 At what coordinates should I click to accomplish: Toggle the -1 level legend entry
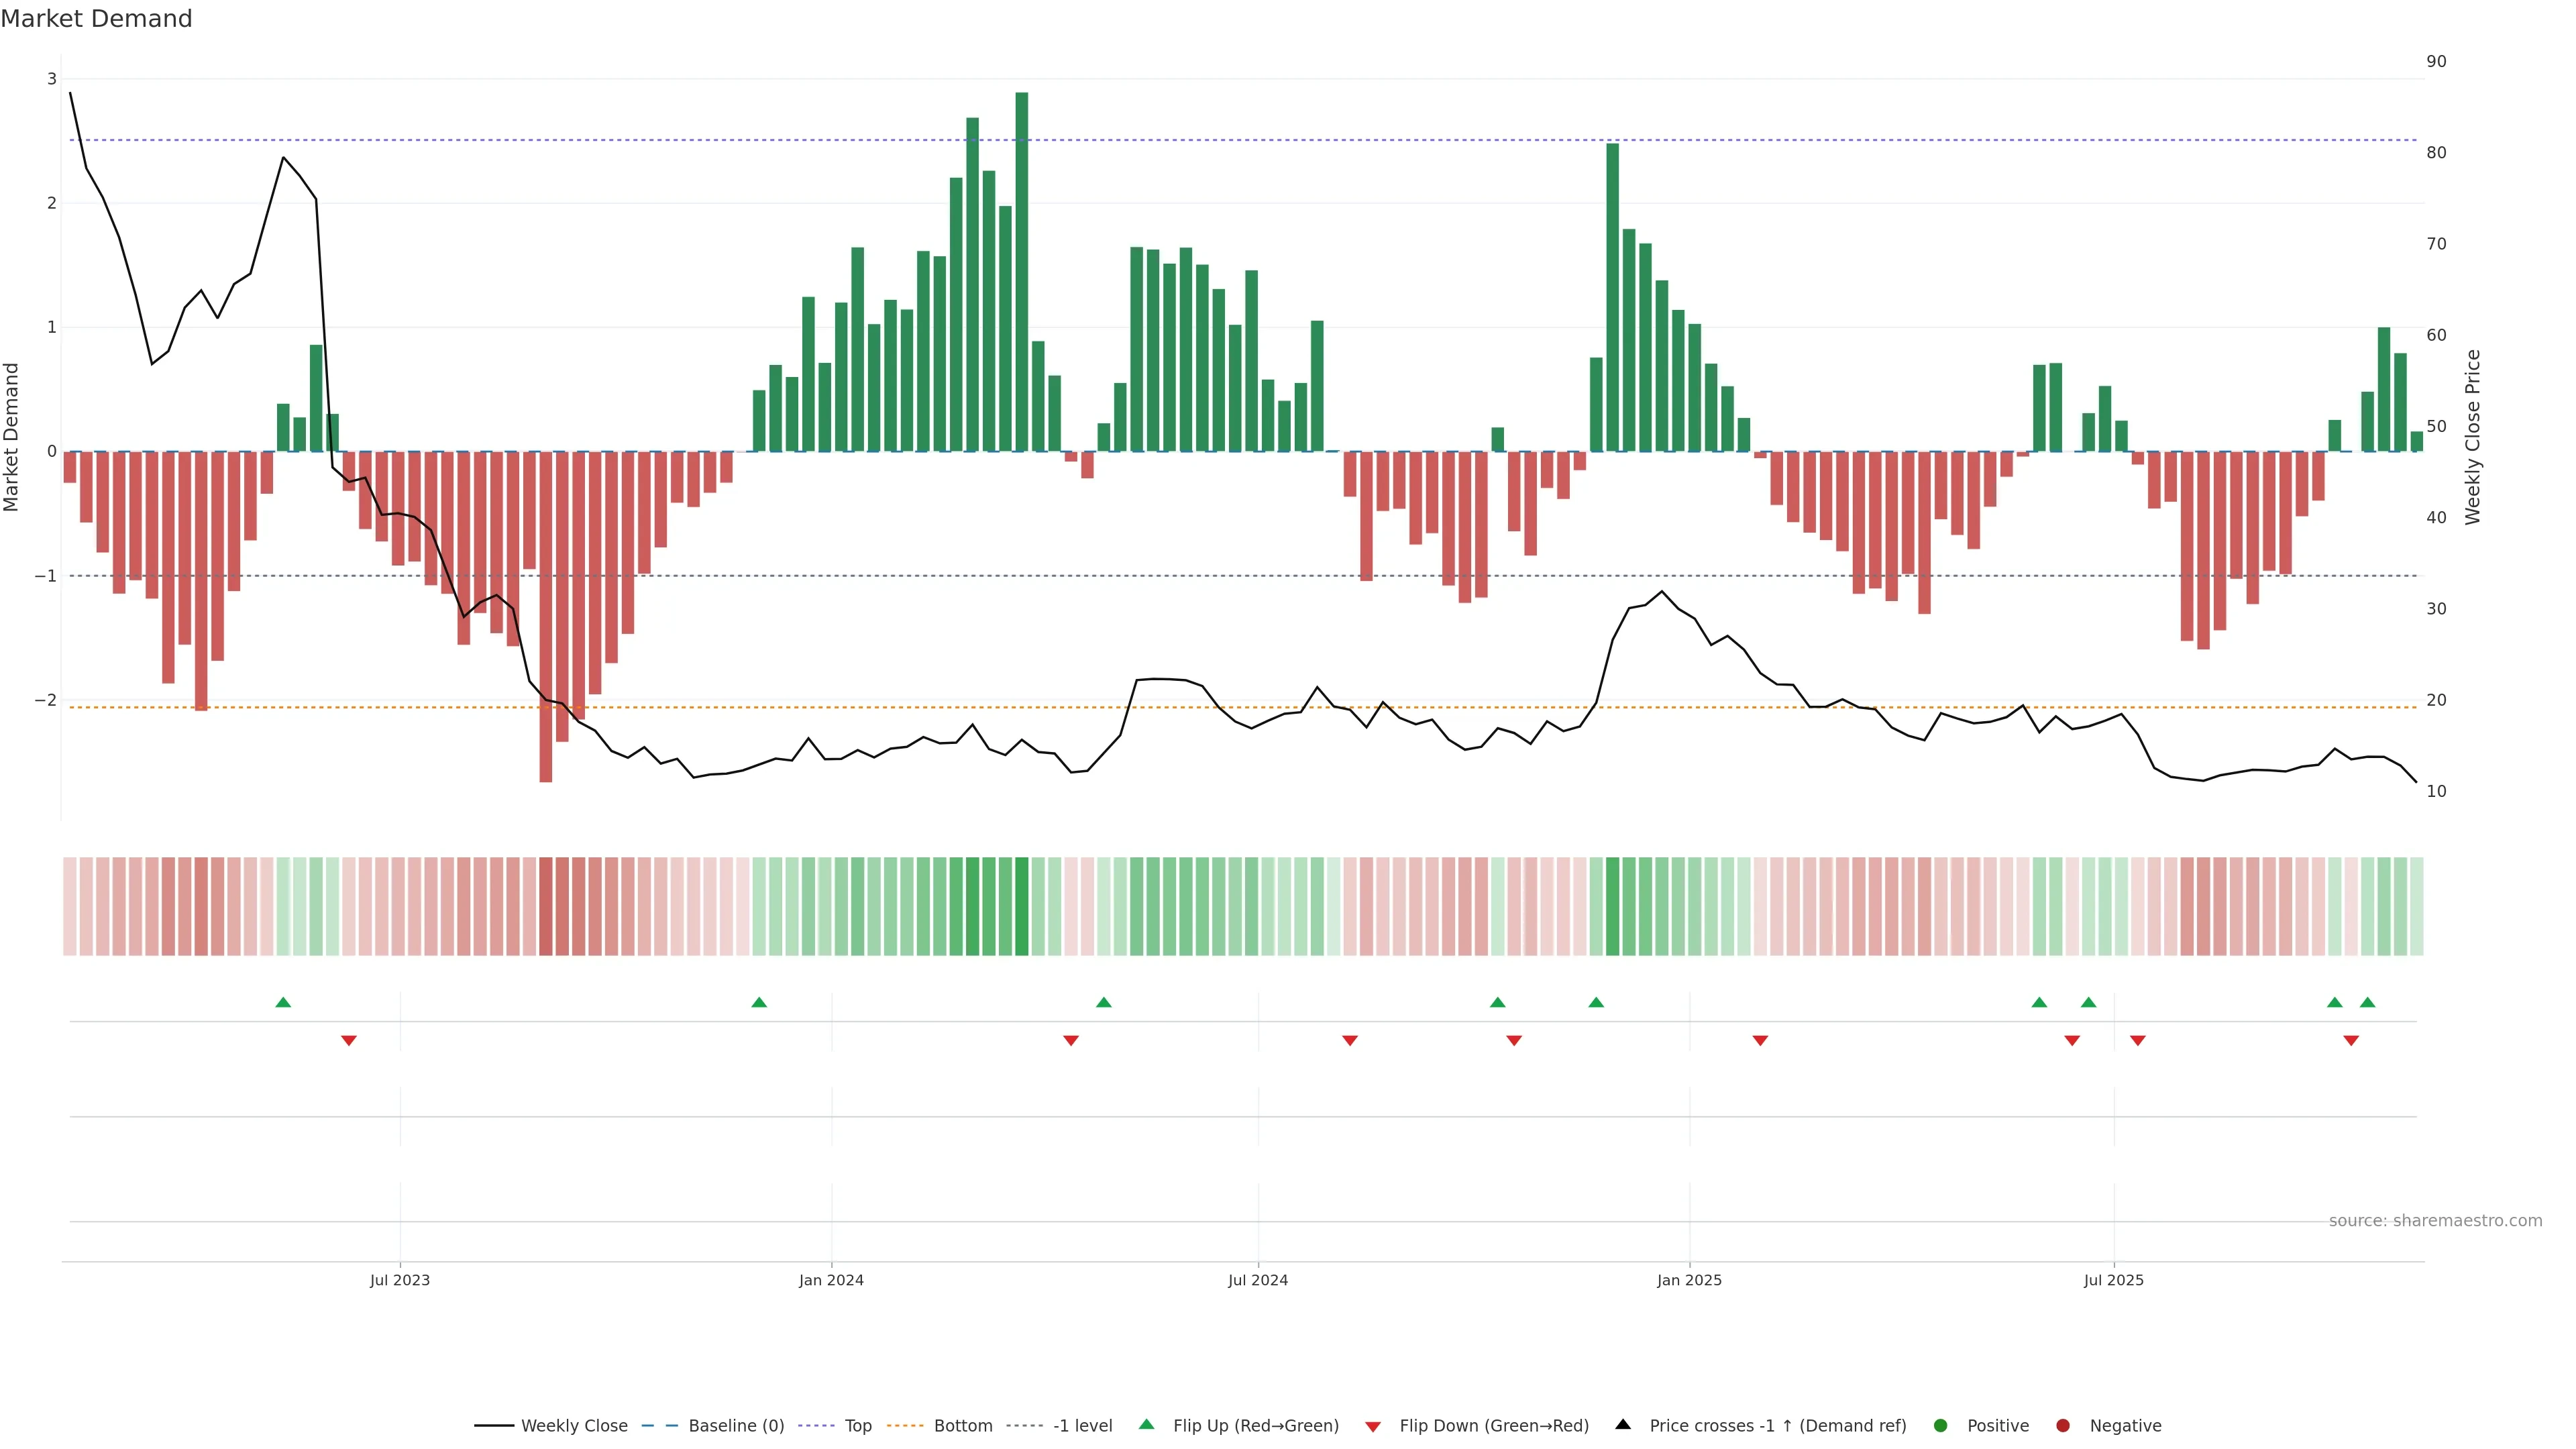click(1082, 1426)
